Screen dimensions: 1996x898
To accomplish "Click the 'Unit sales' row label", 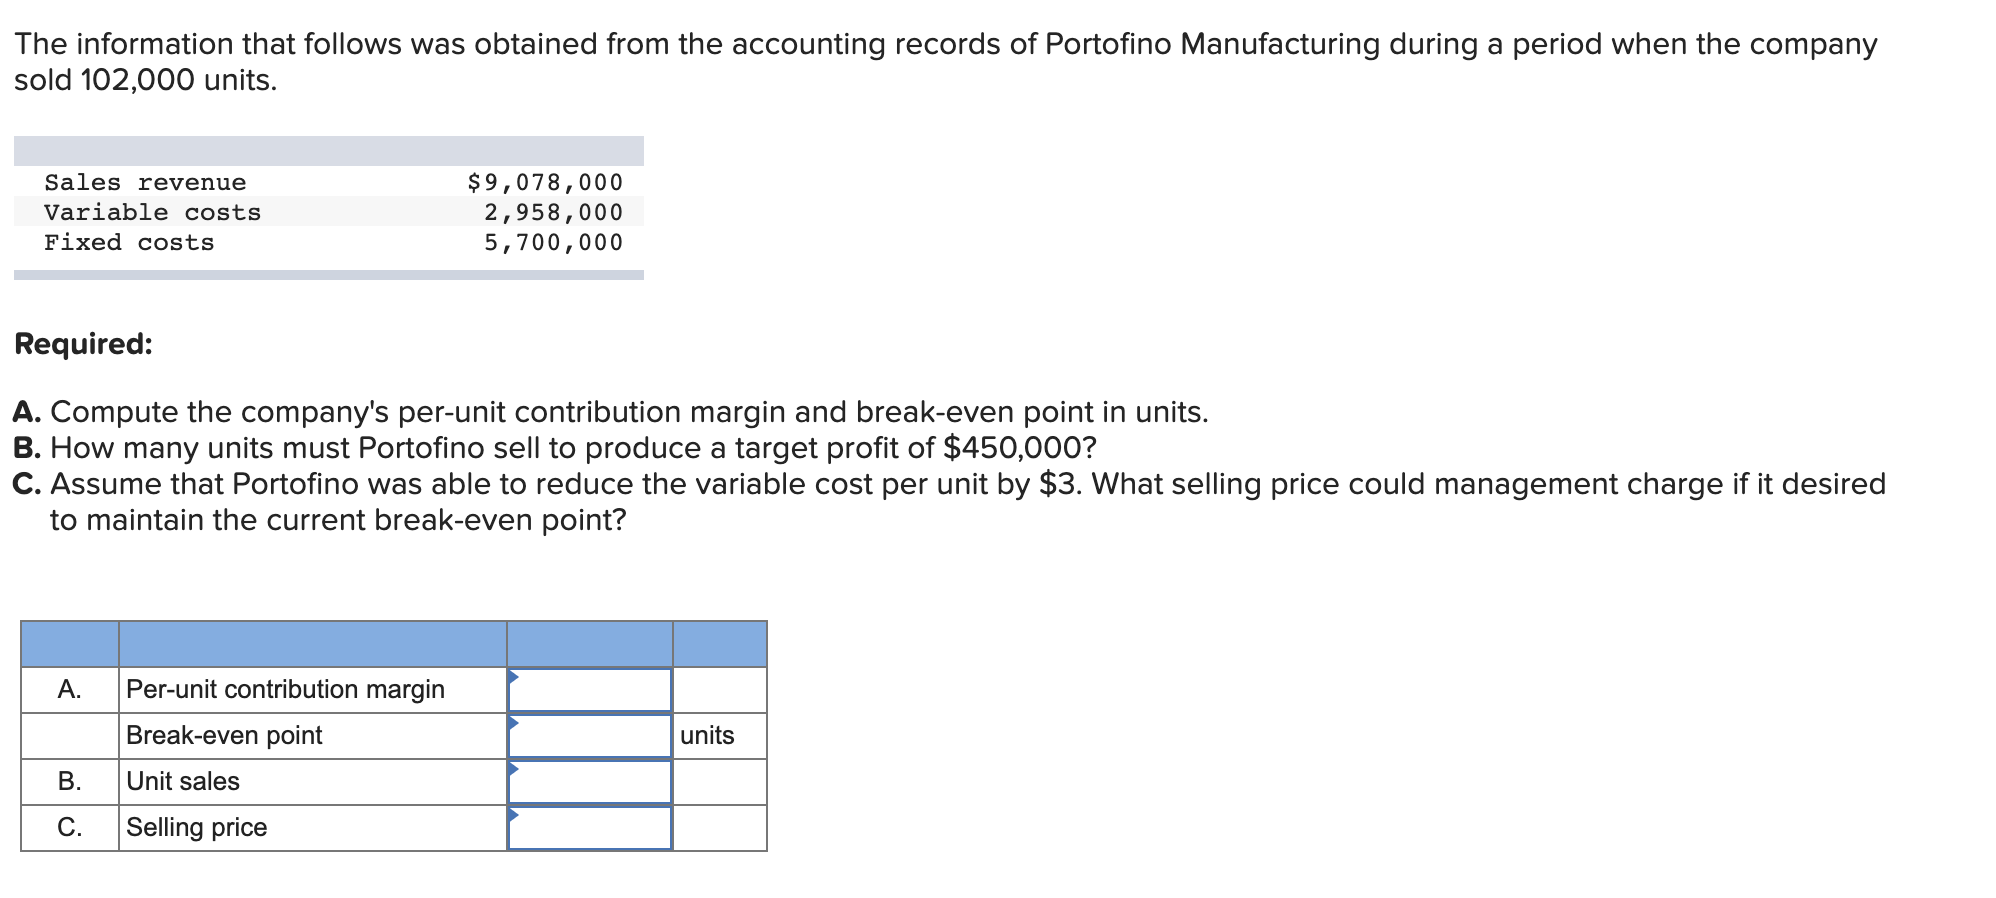I will click(183, 782).
